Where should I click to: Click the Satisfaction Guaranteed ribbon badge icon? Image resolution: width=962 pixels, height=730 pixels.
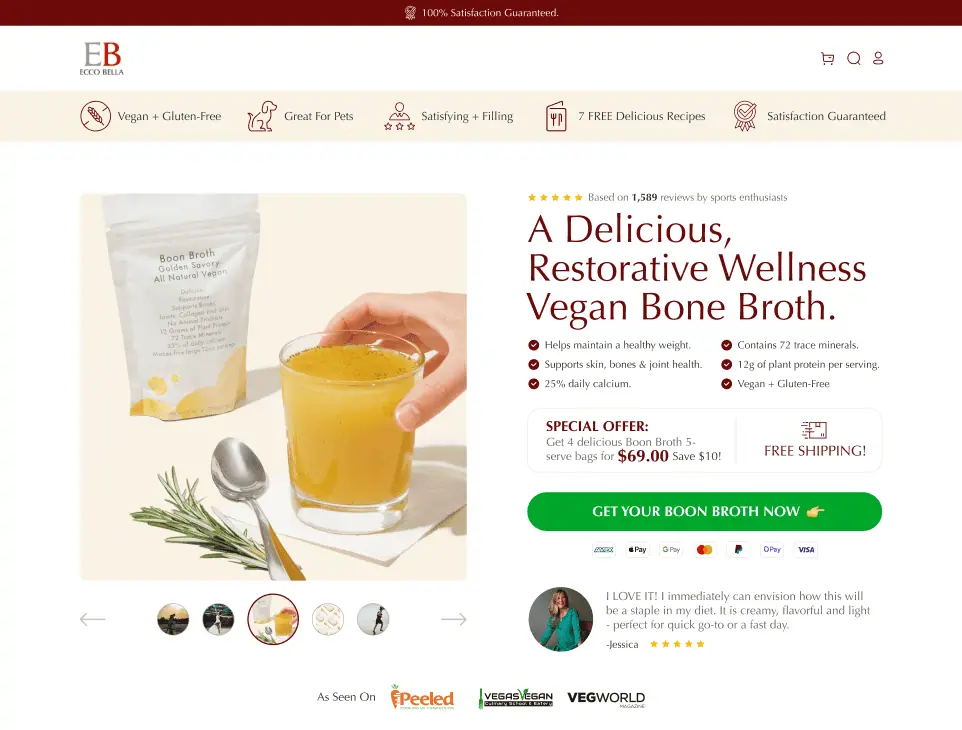coord(745,116)
